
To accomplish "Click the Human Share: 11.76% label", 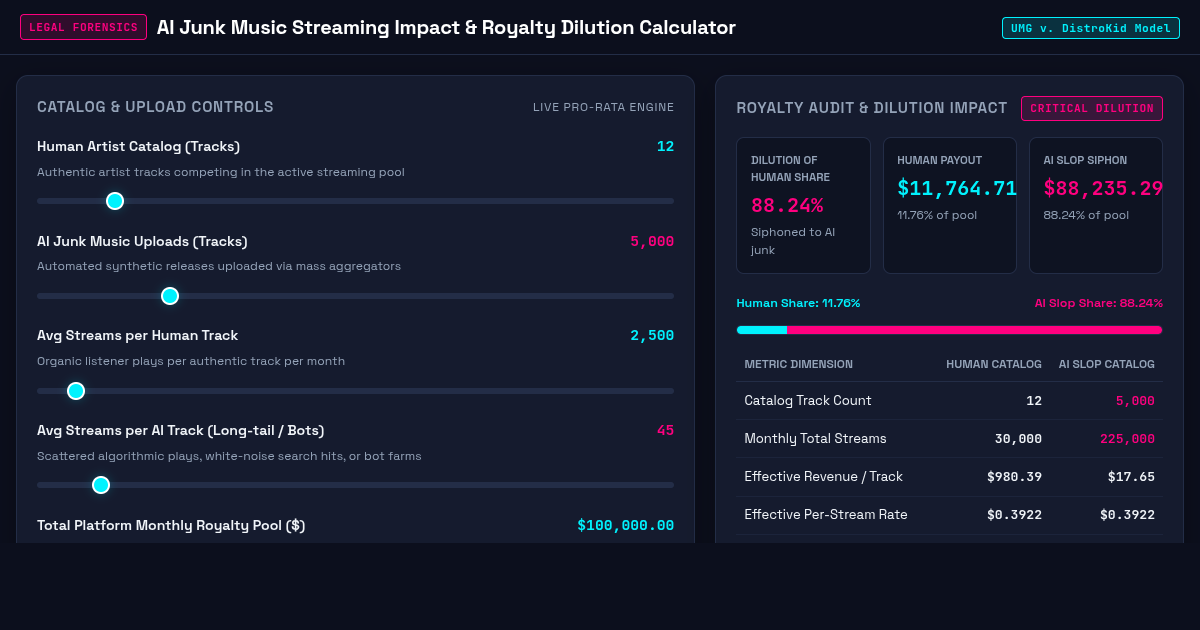I will click(798, 303).
